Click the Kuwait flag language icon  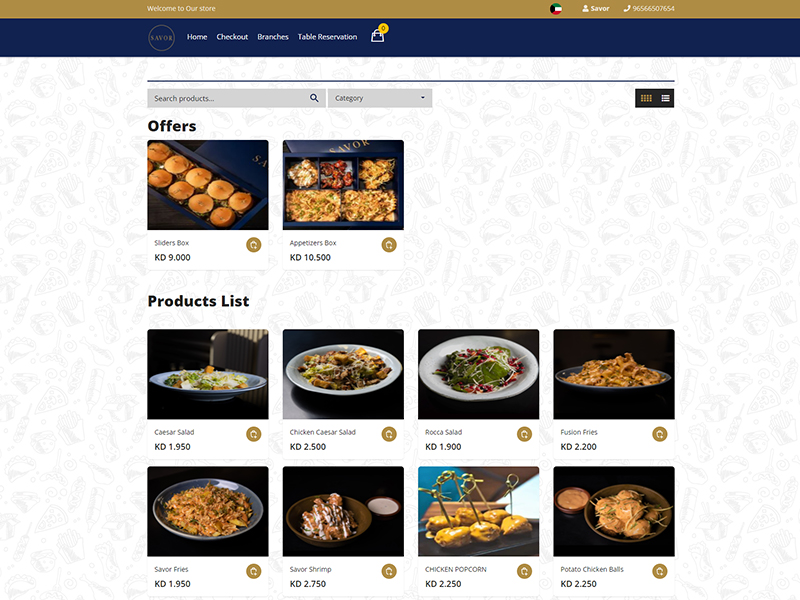tap(556, 9)
